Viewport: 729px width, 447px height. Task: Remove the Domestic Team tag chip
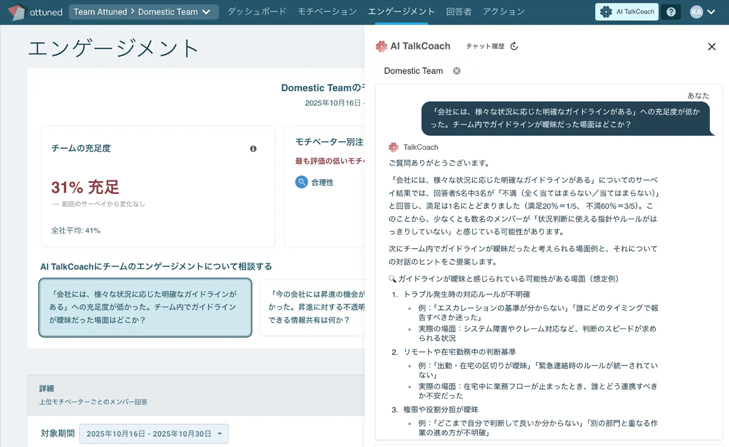[x=457, y=71]
